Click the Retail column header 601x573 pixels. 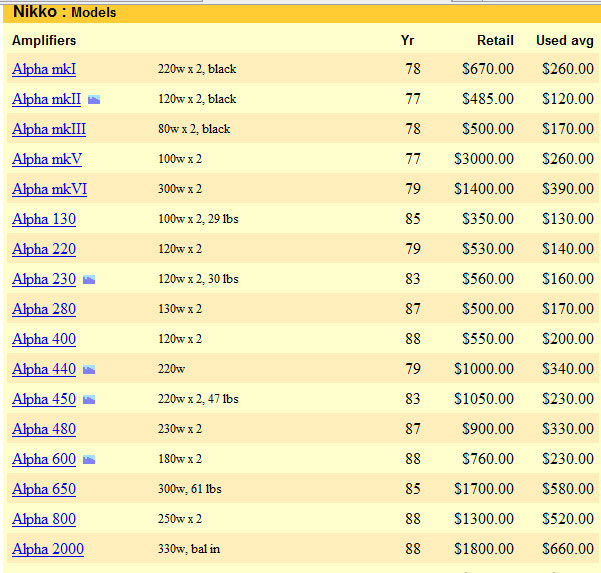coord(495,40)
